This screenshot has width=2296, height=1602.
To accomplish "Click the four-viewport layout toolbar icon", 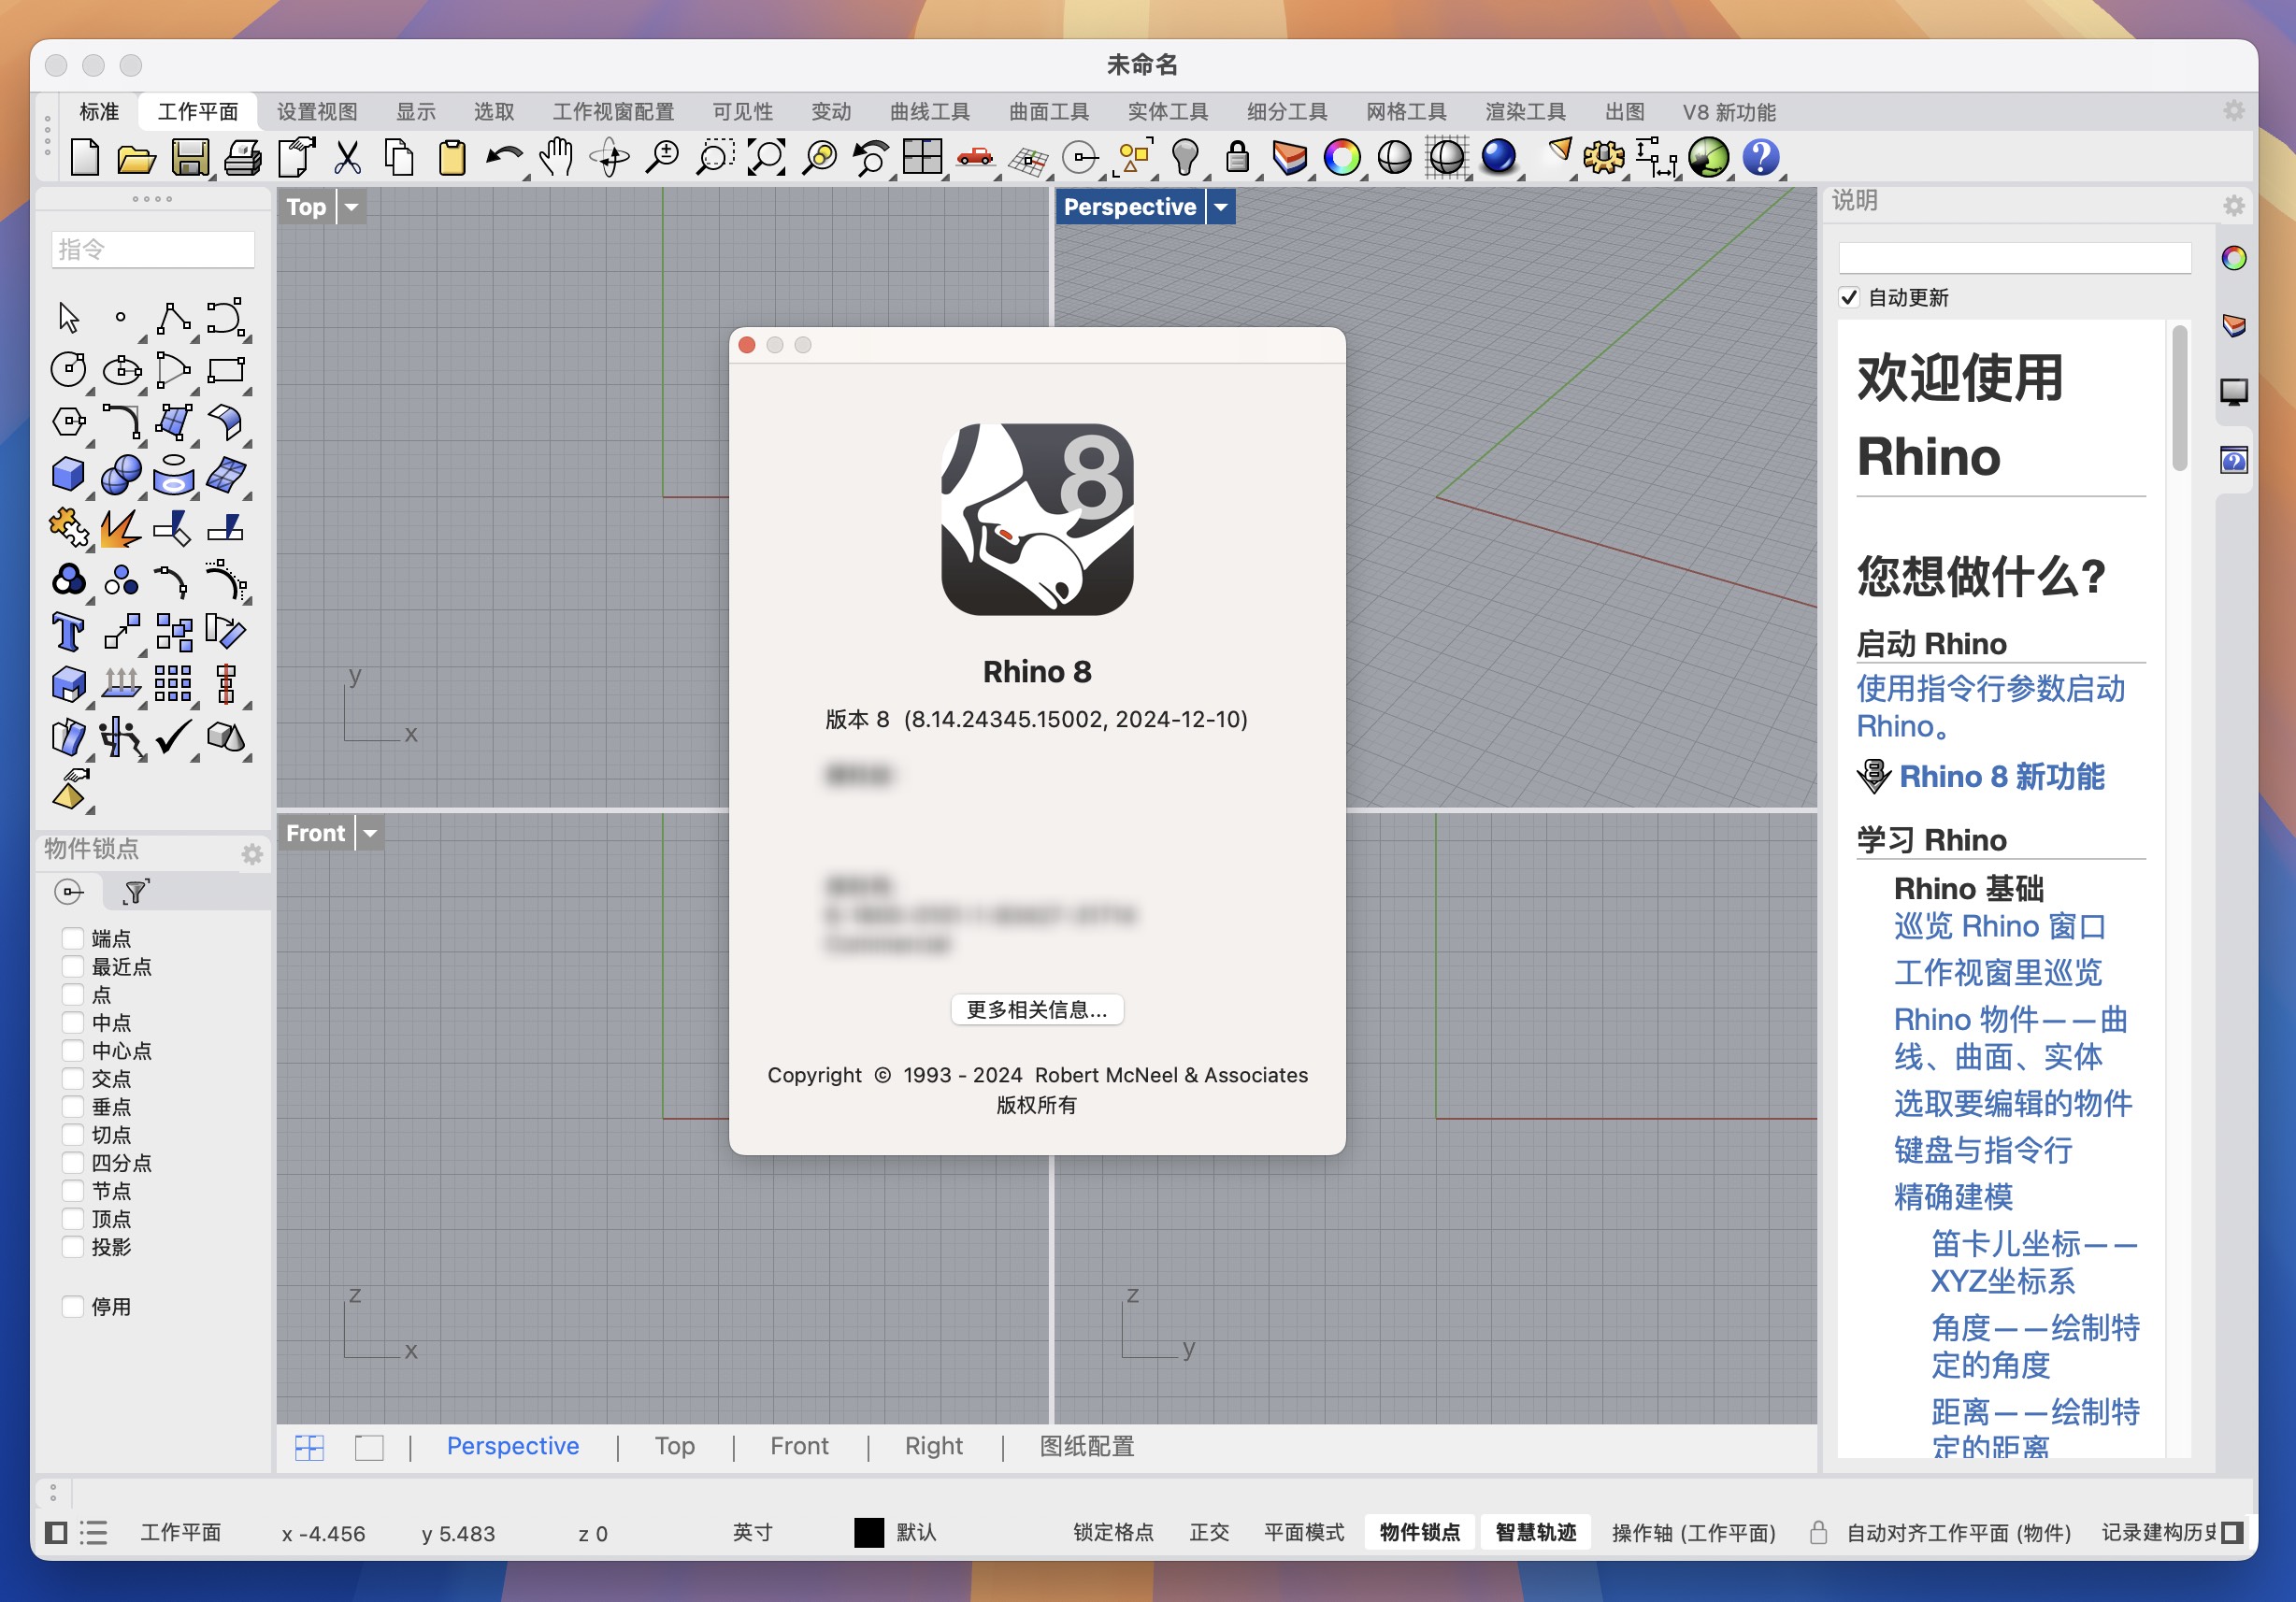I will tap(922, 157).
